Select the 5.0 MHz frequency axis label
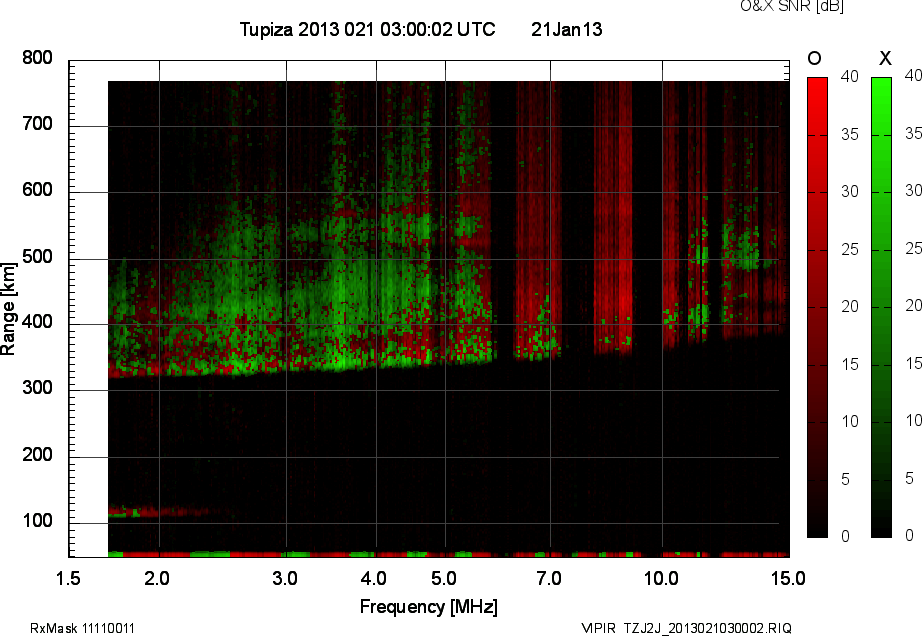 click(444, 579)
